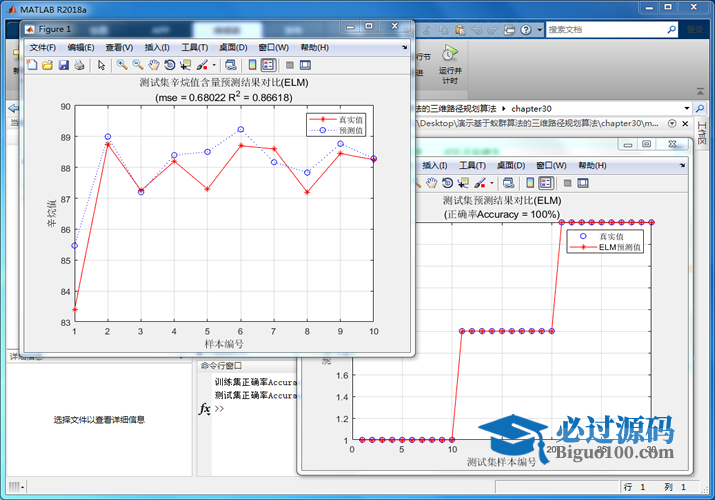Screen dimensions: 715x500
Task: Select Edit Plot arrow tool in Figure 1
Action: point(101,65)
